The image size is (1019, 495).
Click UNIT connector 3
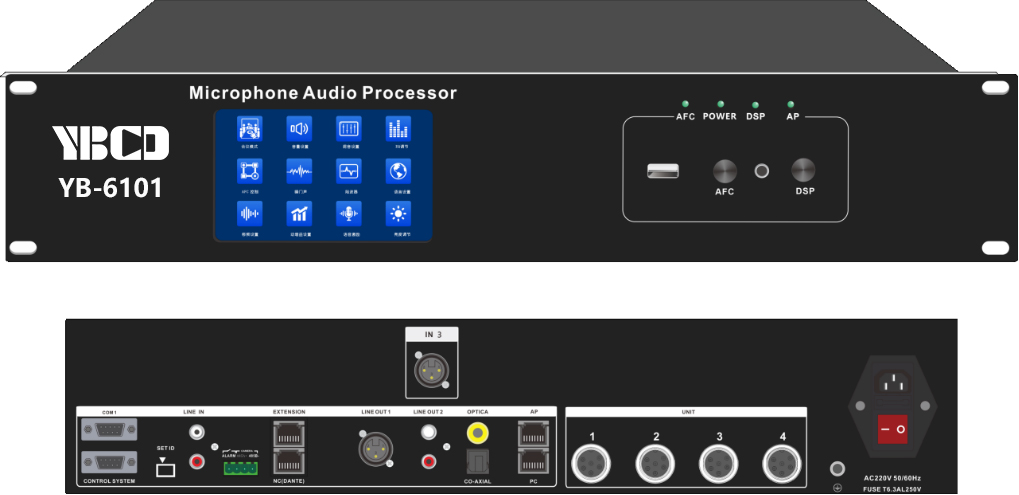[x=718, y=464]
